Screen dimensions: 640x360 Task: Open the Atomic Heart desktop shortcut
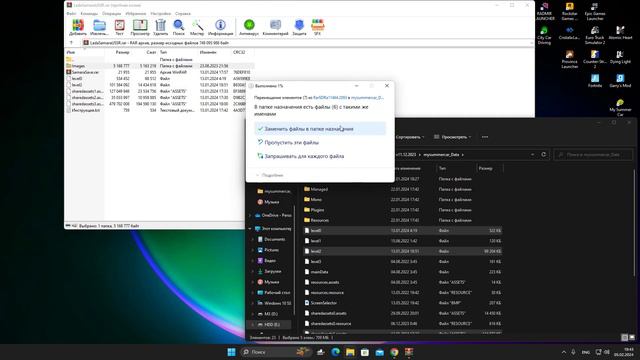coord(620,33)
